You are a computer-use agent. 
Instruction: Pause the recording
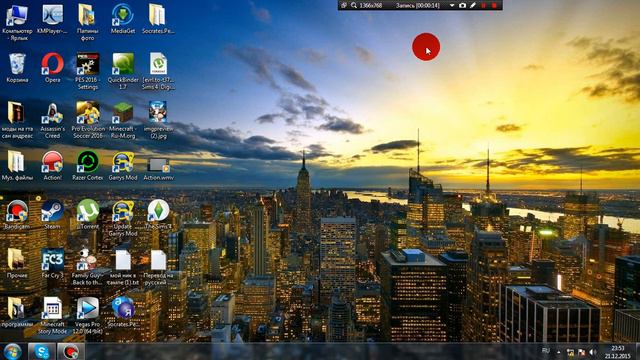pyautogui.click(x=484, y=5)
